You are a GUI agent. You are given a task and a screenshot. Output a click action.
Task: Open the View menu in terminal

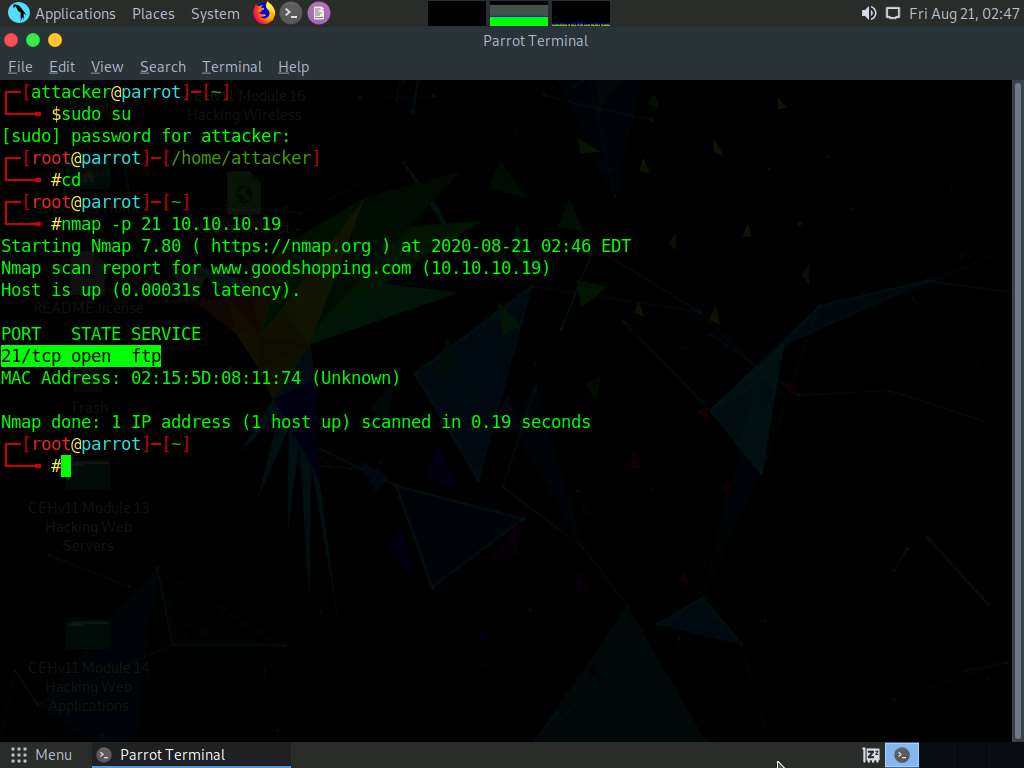tap(107, 67)
